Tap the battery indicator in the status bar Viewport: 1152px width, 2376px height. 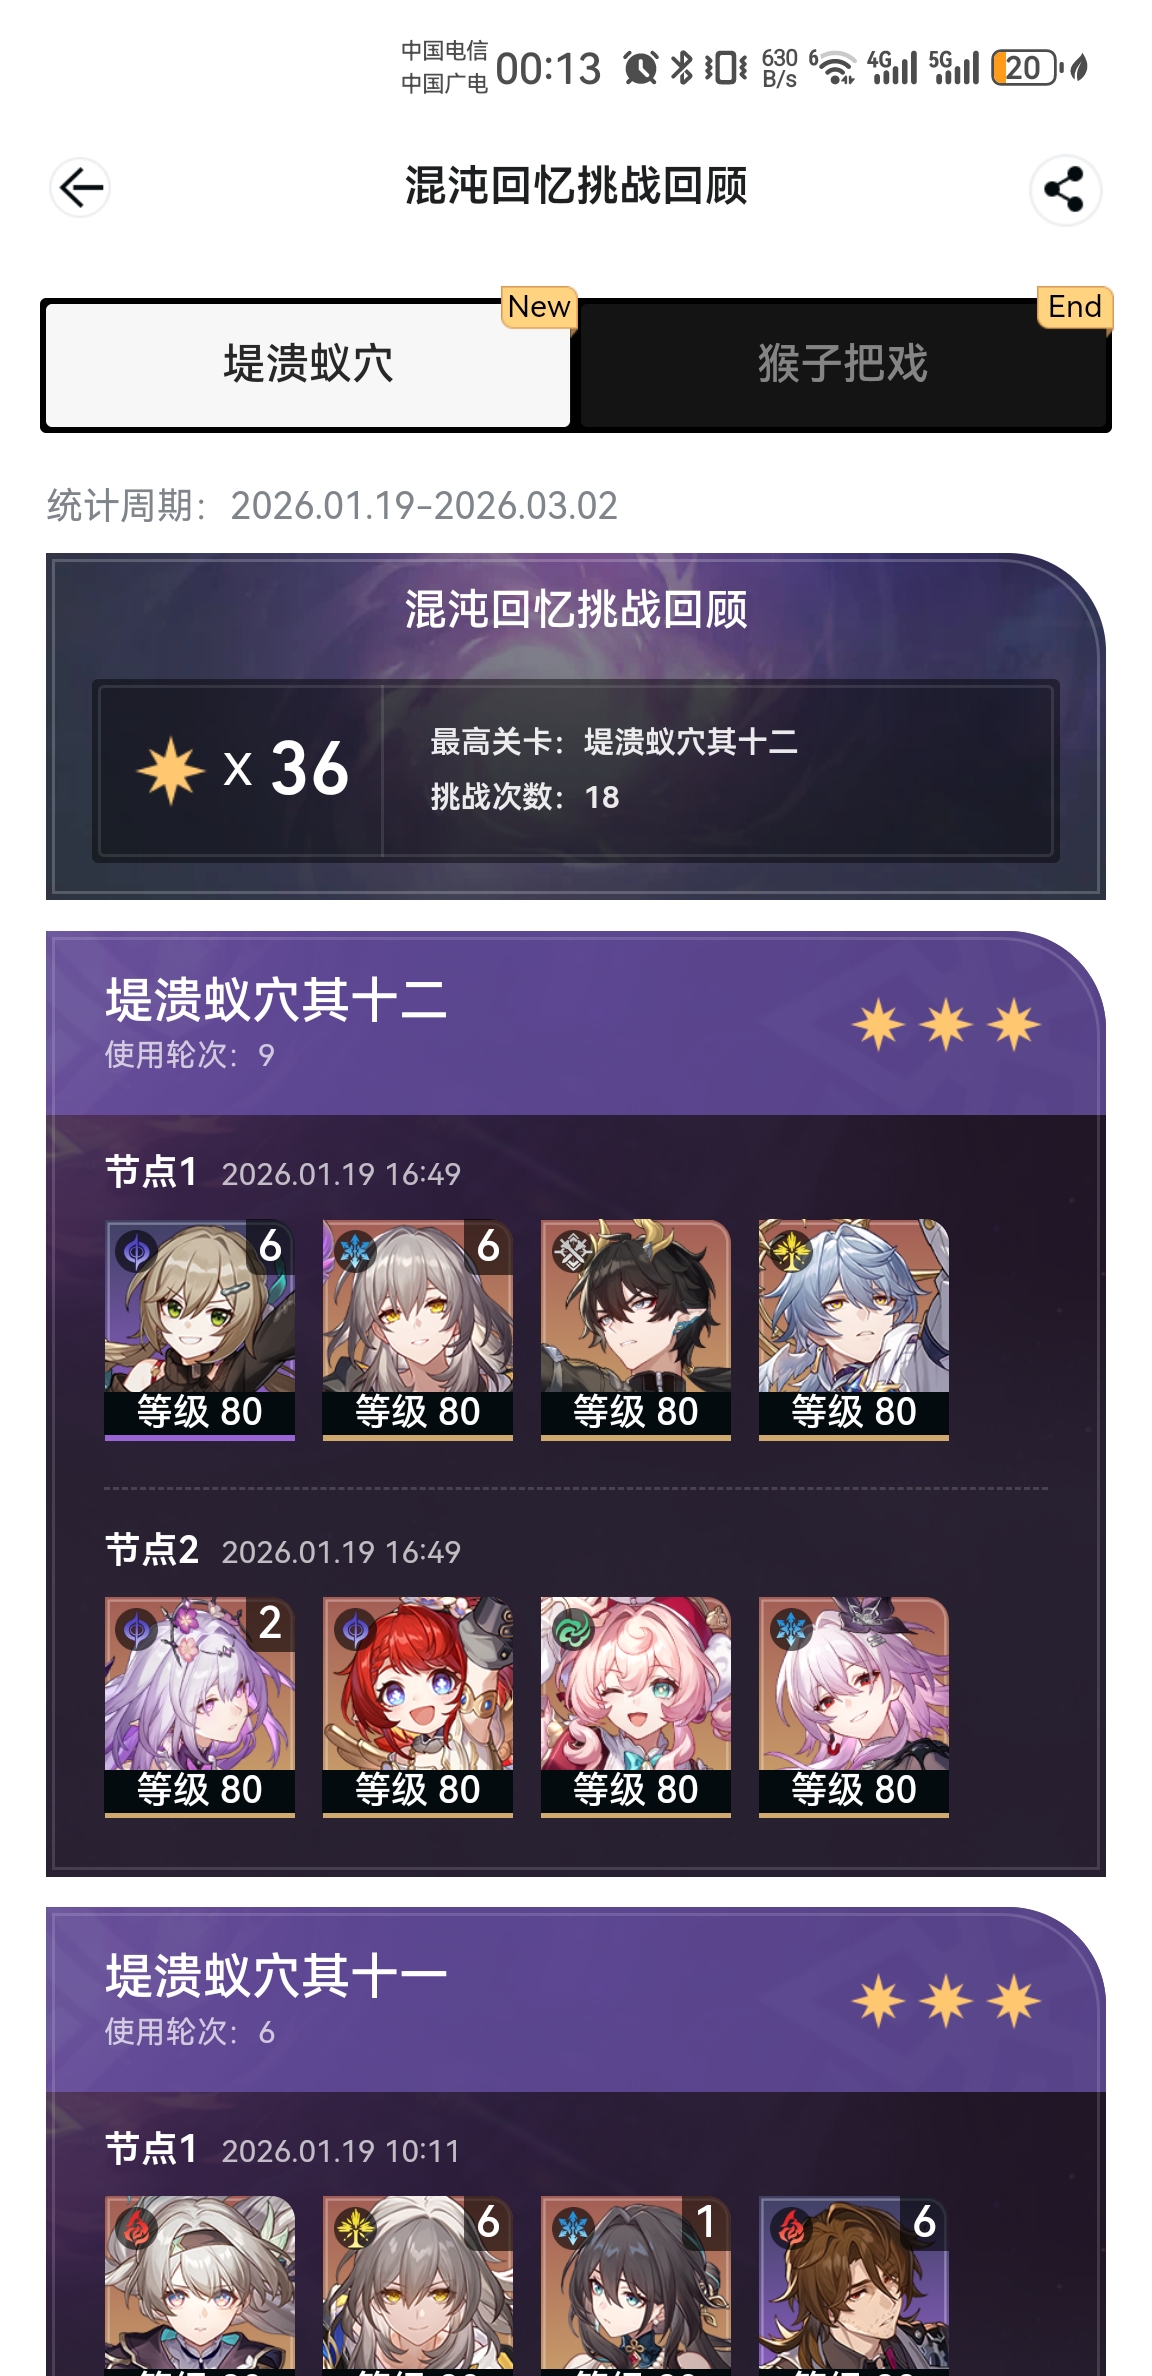(x=1024, y=68)
